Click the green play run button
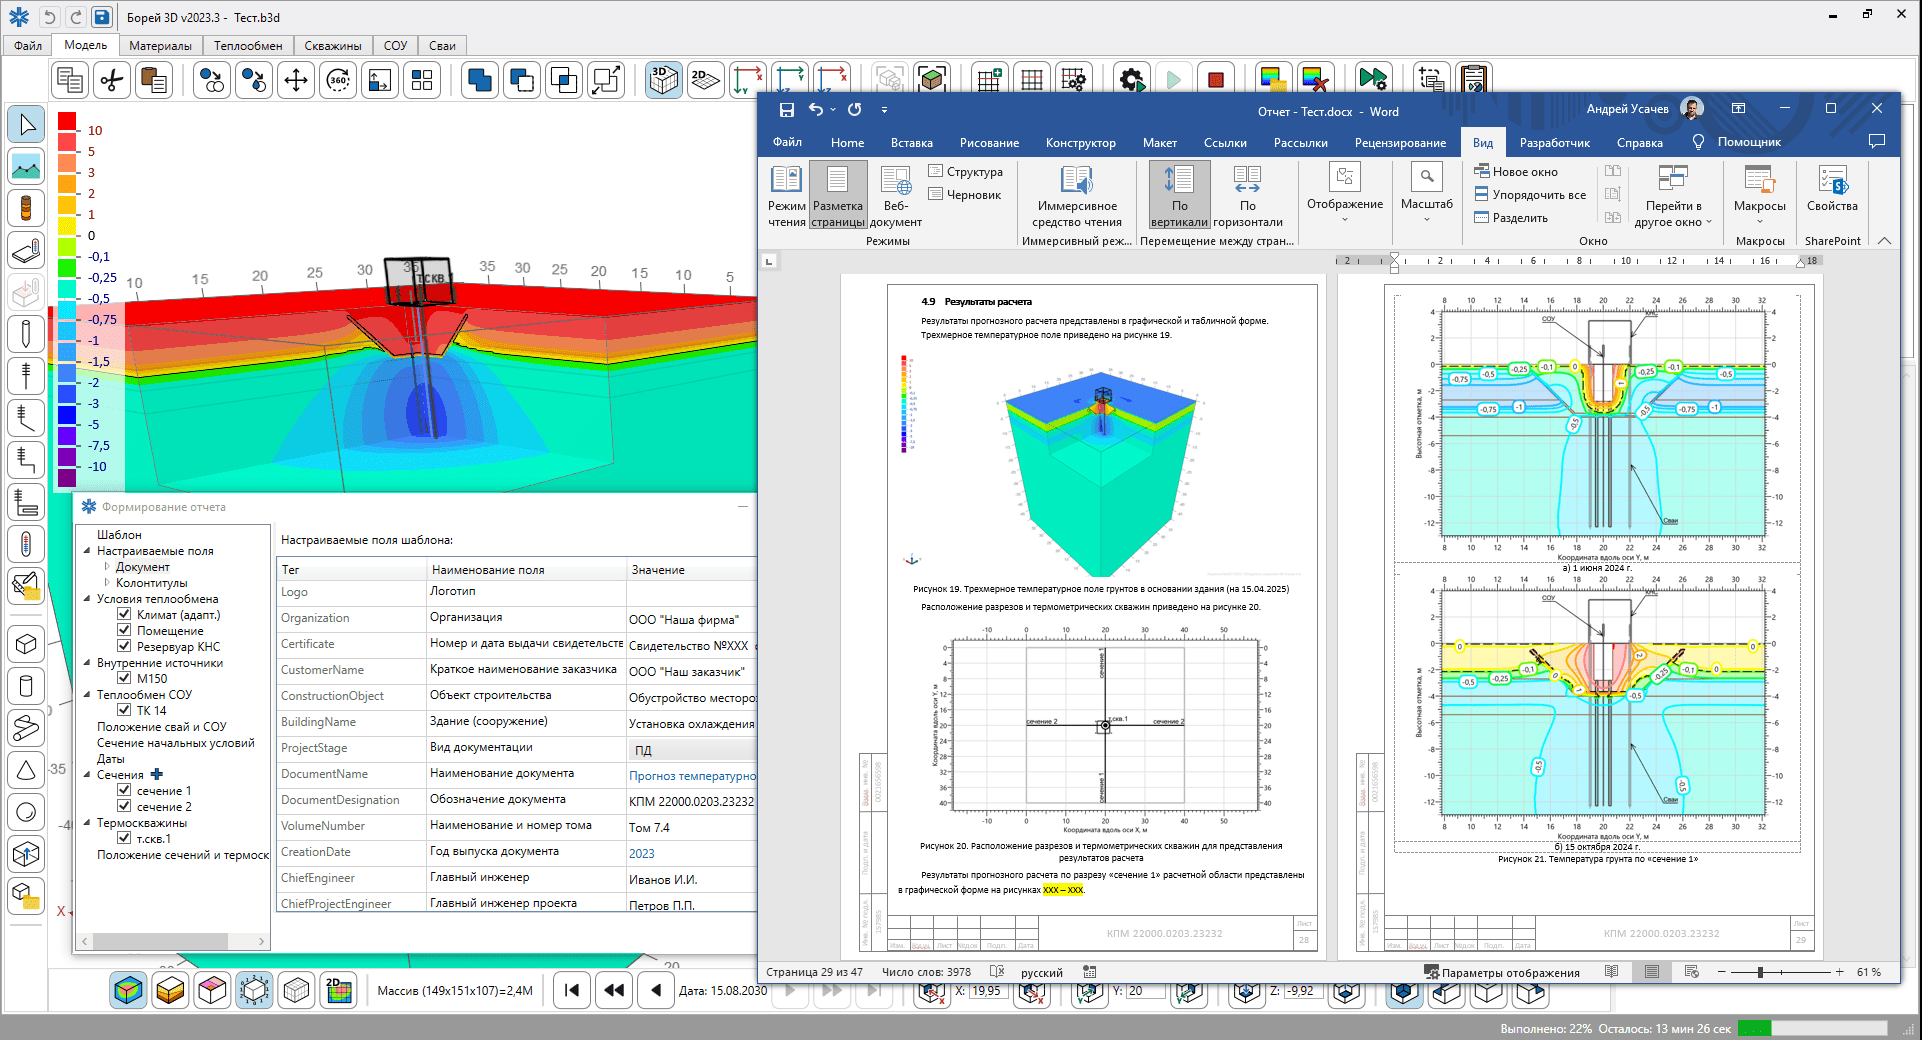This screenshot has height=1040, width=1922. 1174,80
